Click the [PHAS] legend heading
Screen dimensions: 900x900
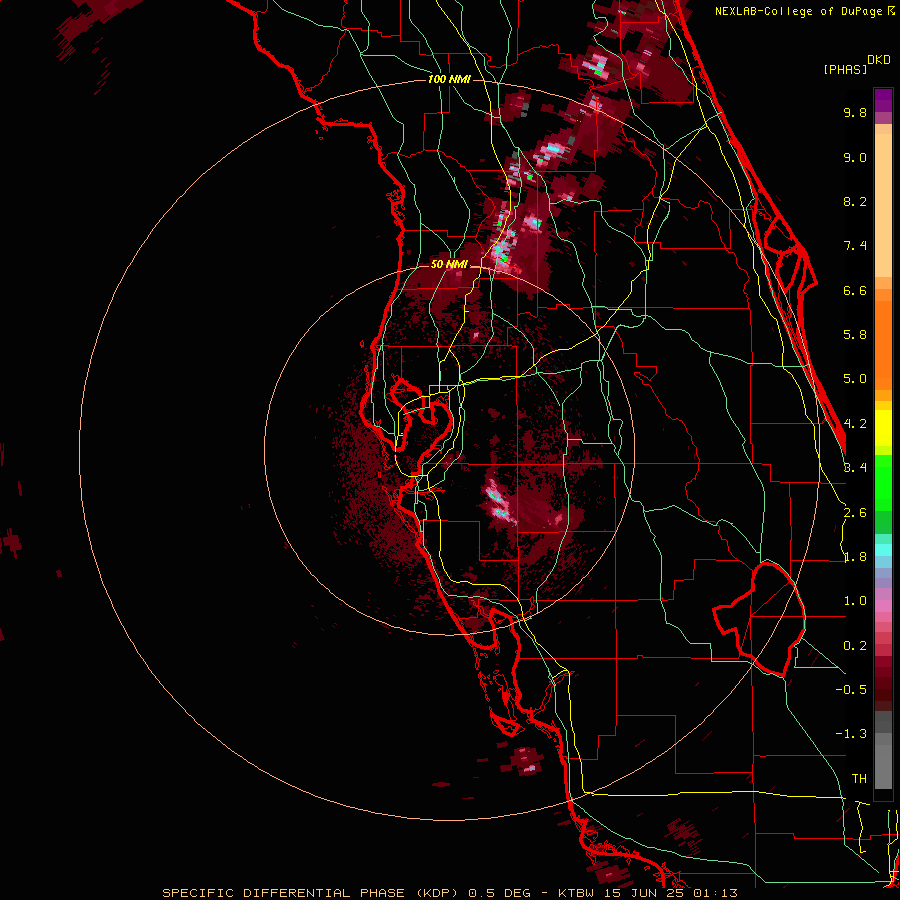coord(845,69)
